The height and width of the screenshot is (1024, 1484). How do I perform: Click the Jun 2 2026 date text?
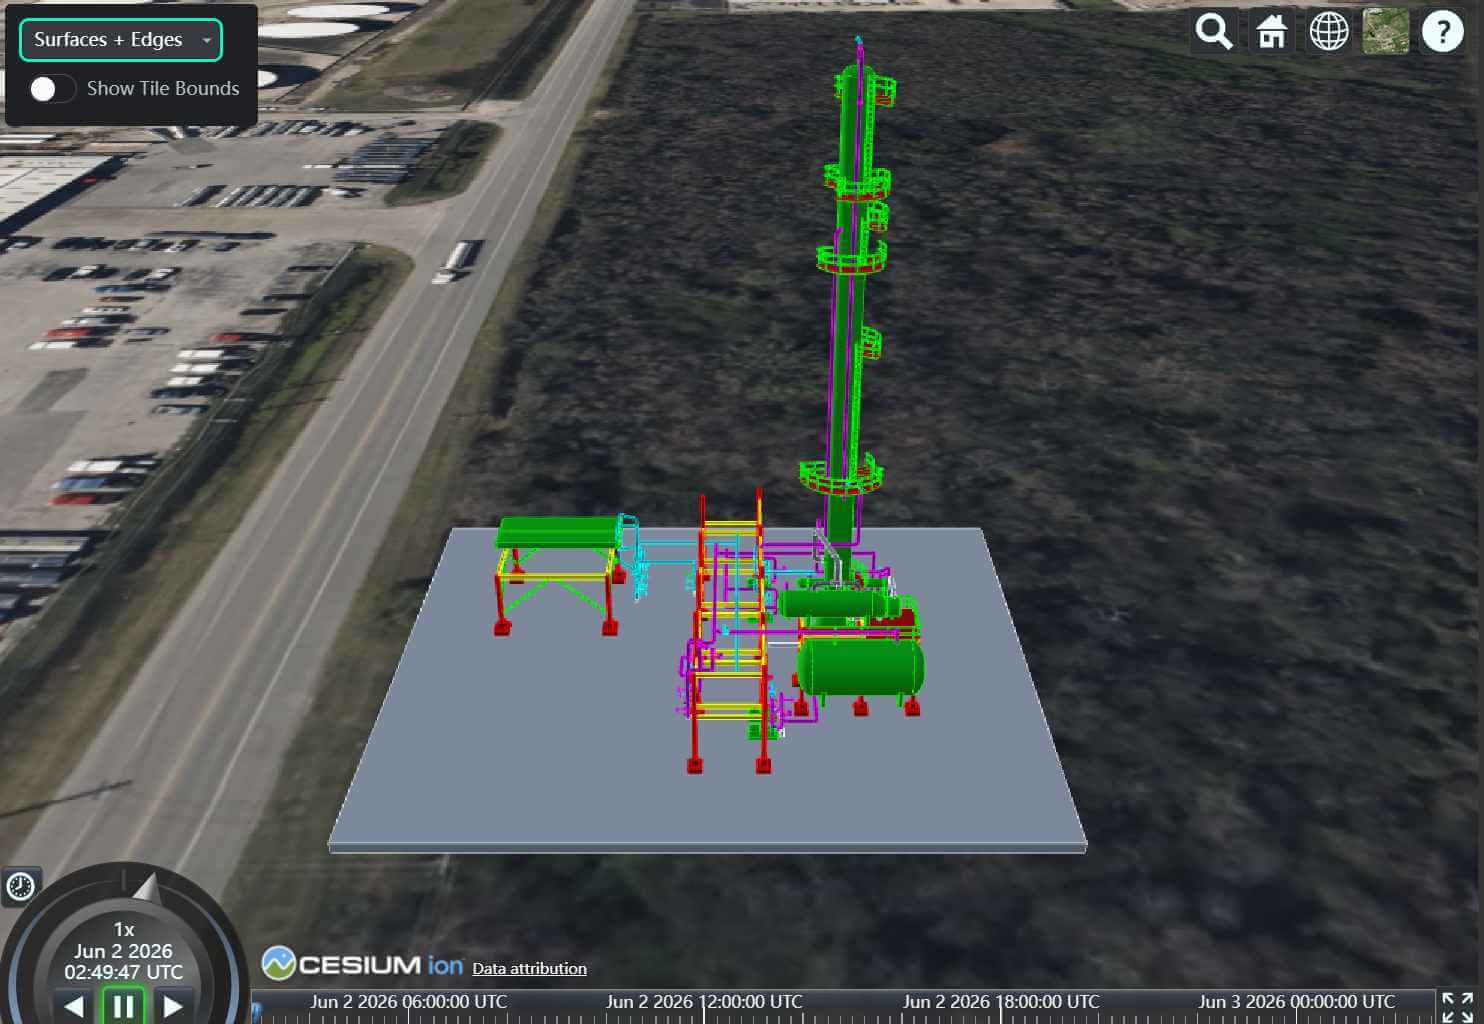[x=123, y=951]
